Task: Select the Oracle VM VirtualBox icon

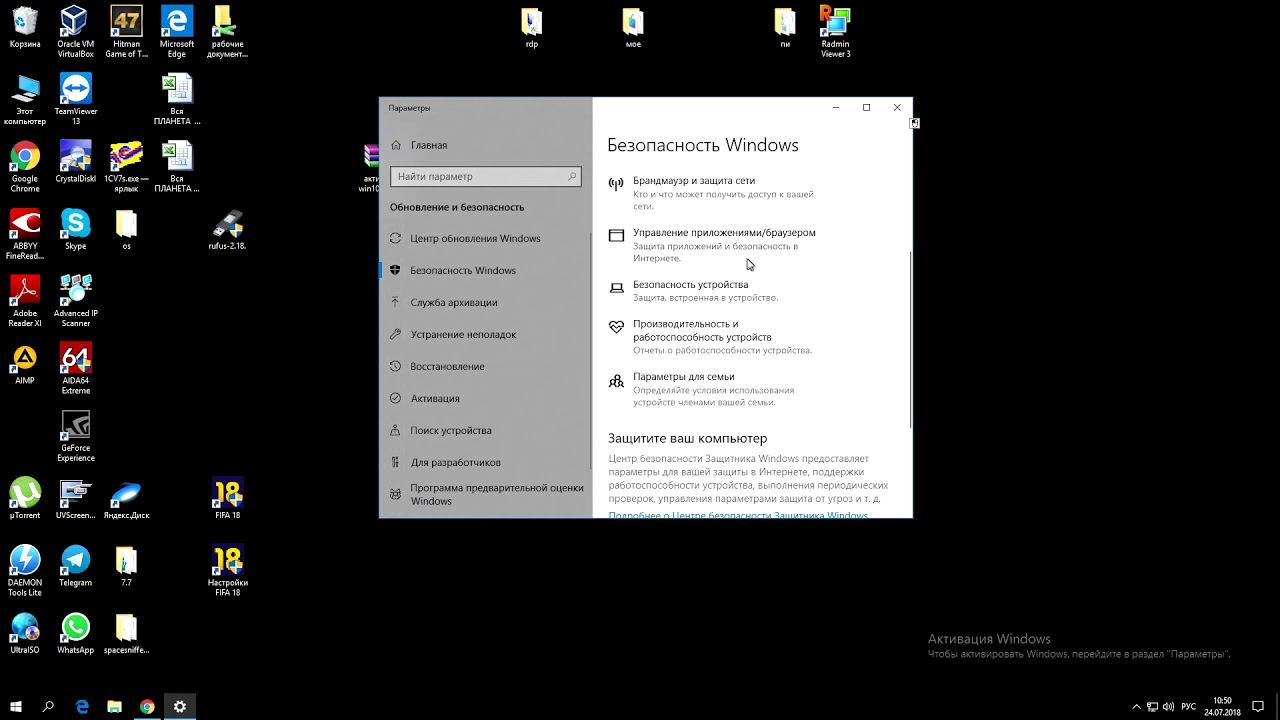Action: click(76, 32)
